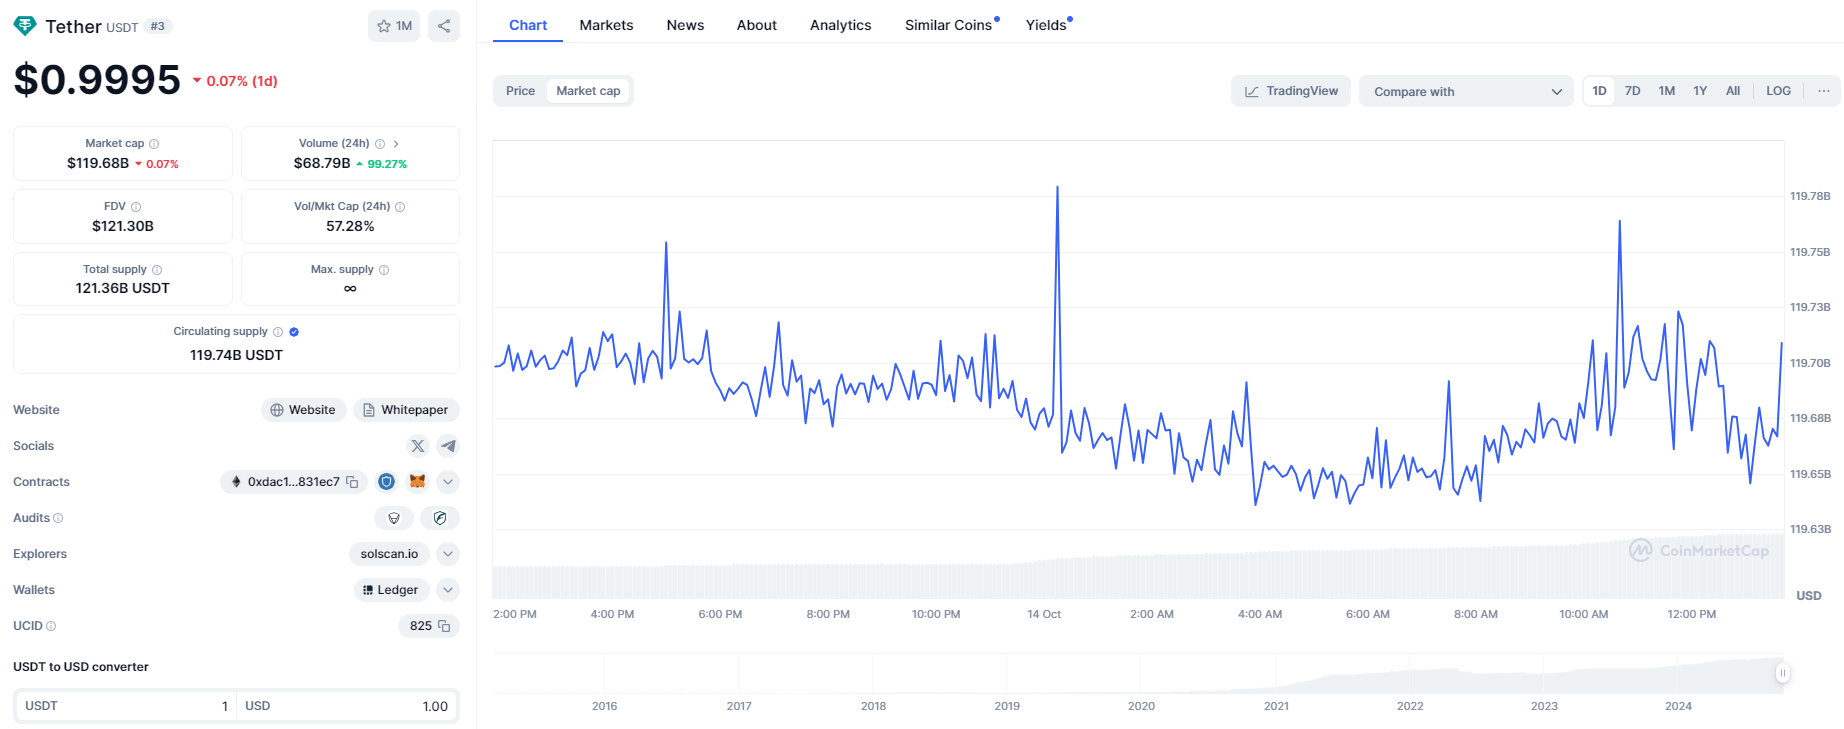Click the 2020 label on timeline navigator

(x=1141, y=706)
